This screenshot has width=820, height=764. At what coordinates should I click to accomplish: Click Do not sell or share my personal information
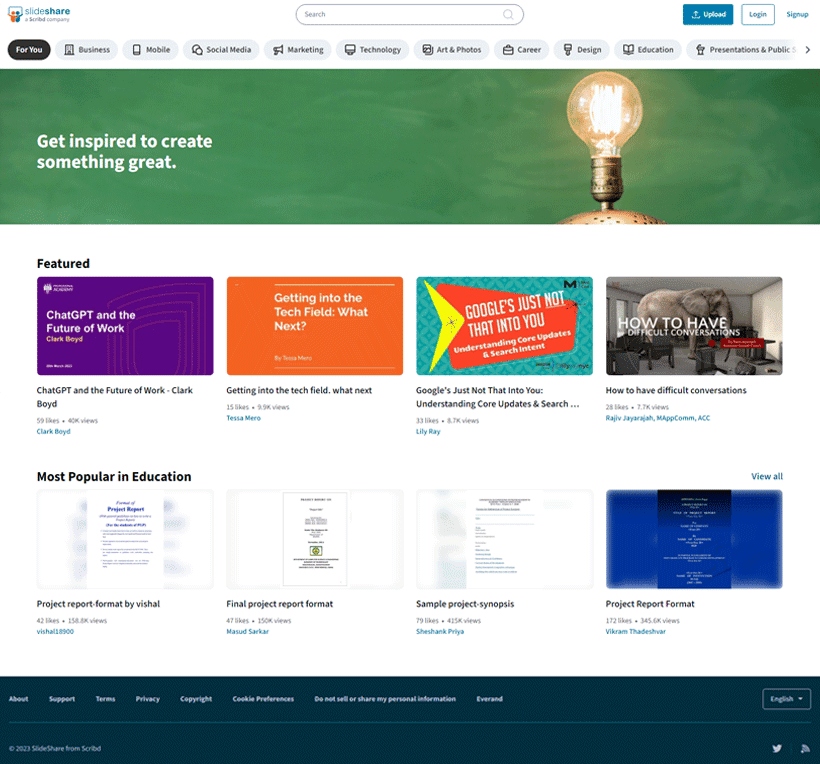click(x=385, y=699)
